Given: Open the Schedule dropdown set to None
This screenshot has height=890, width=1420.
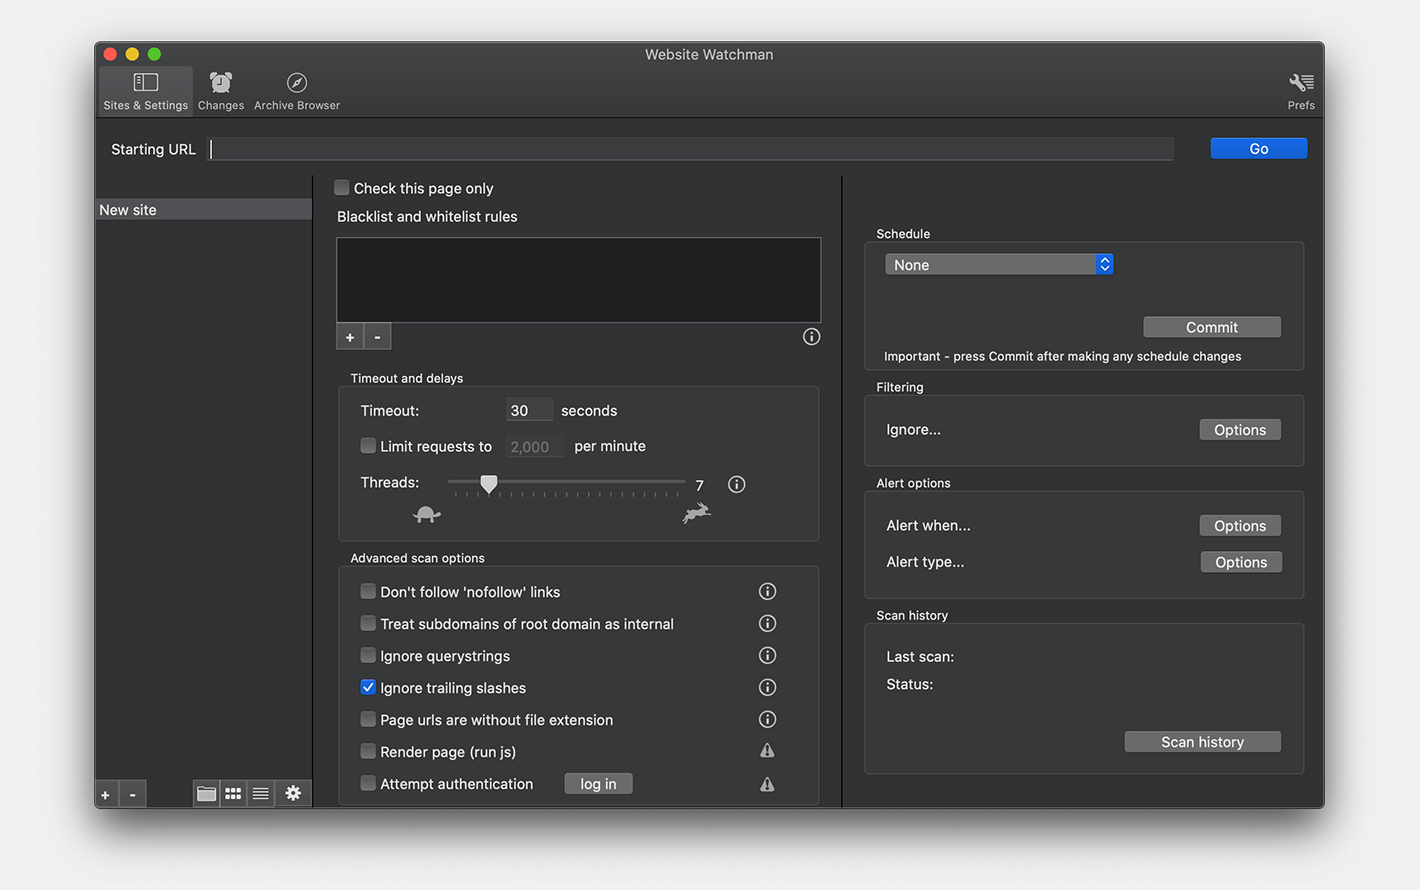Looking at the screenshot, I should tap(998, 264).
